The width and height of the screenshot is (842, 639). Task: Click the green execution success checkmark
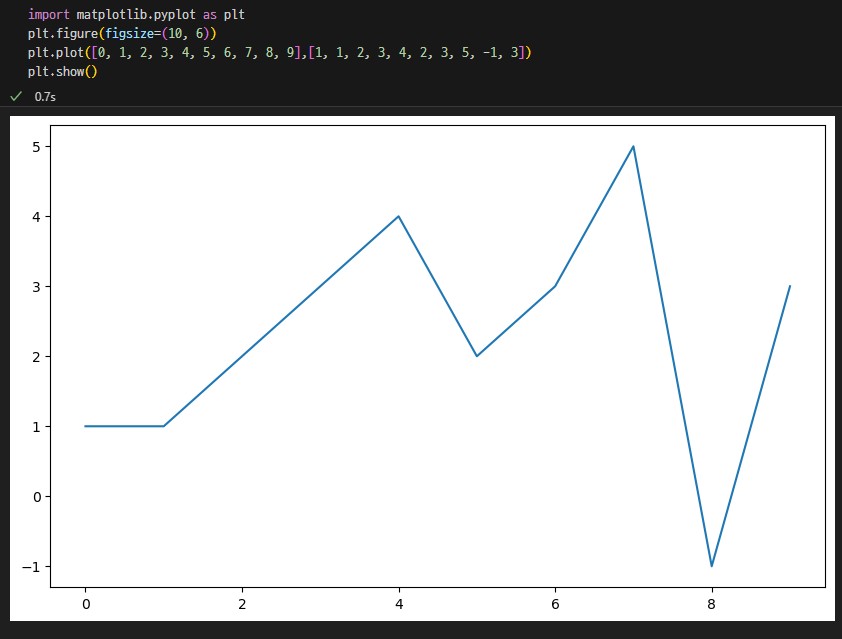[16, 96]
